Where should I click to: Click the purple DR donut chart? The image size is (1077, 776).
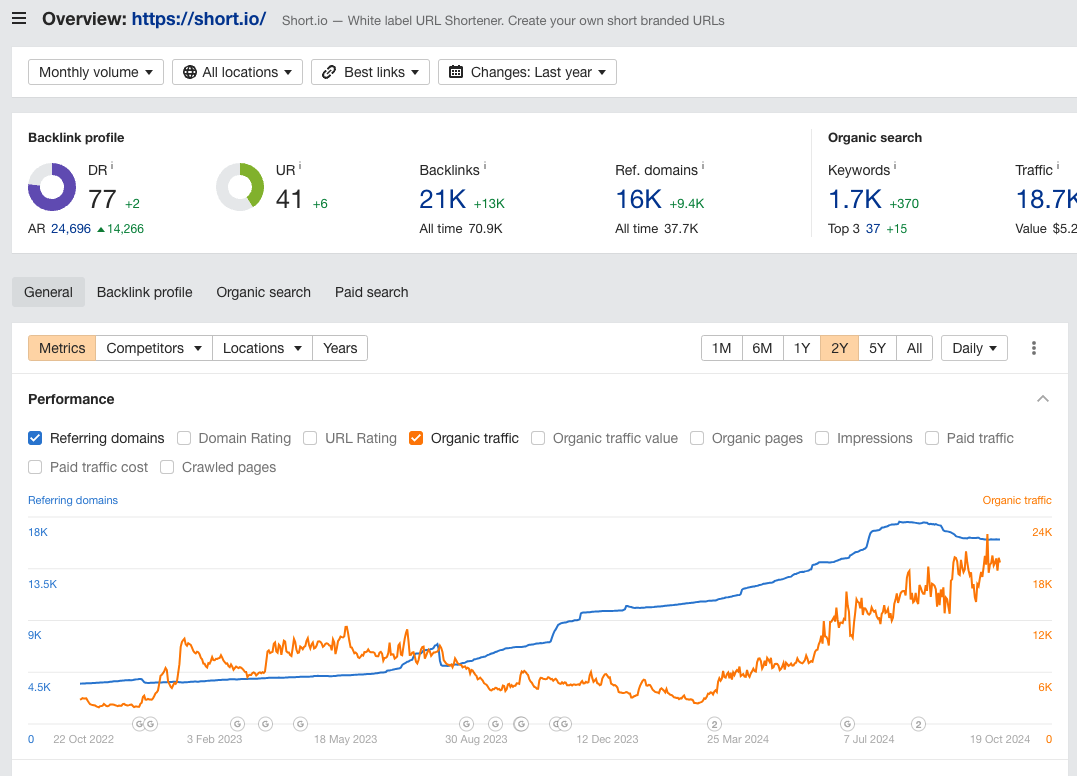(52, 187)
